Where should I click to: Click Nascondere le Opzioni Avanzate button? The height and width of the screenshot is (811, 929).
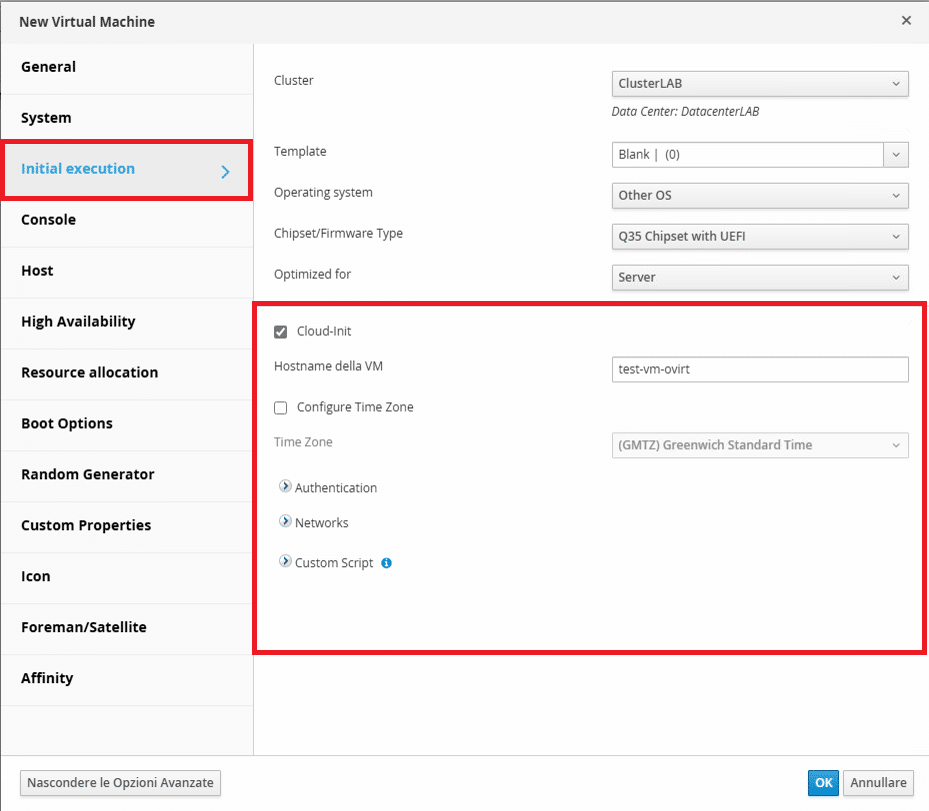(120, 783)
